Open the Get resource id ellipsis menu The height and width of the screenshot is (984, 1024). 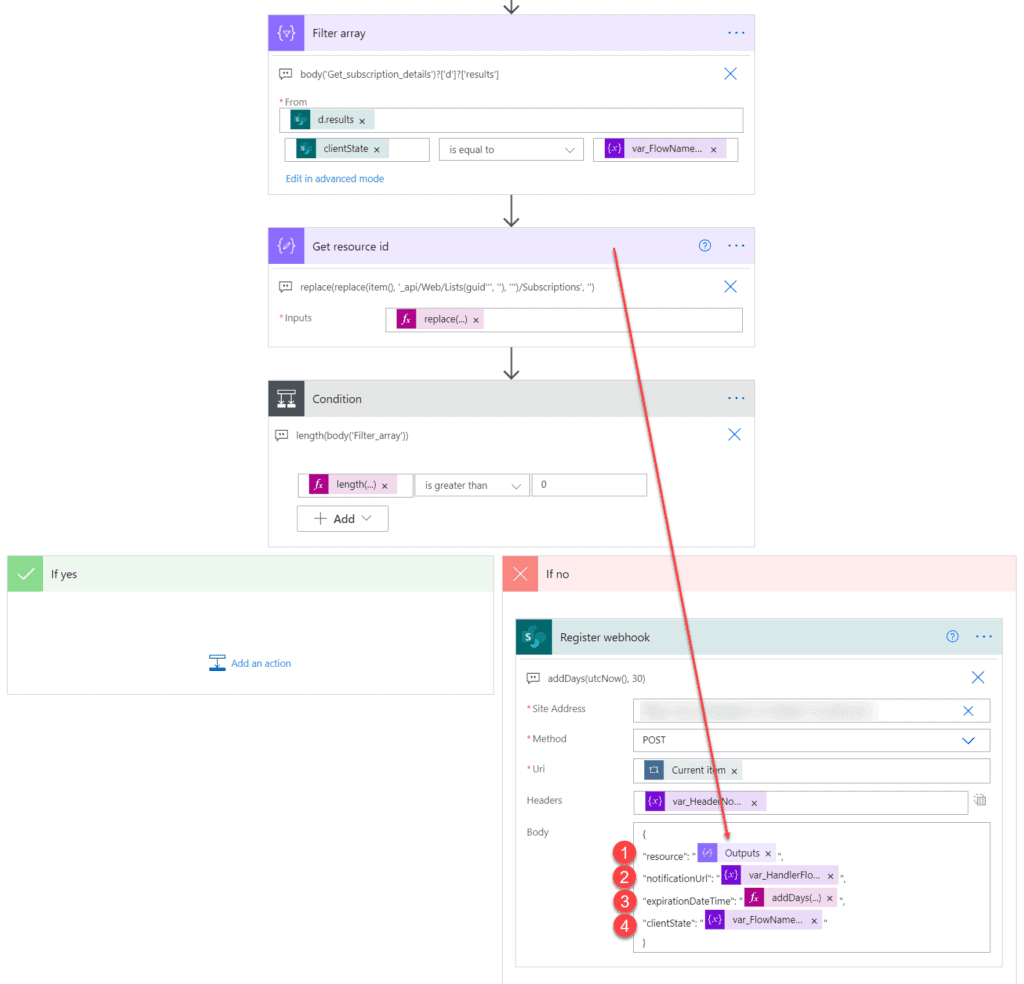pos(736,246)
